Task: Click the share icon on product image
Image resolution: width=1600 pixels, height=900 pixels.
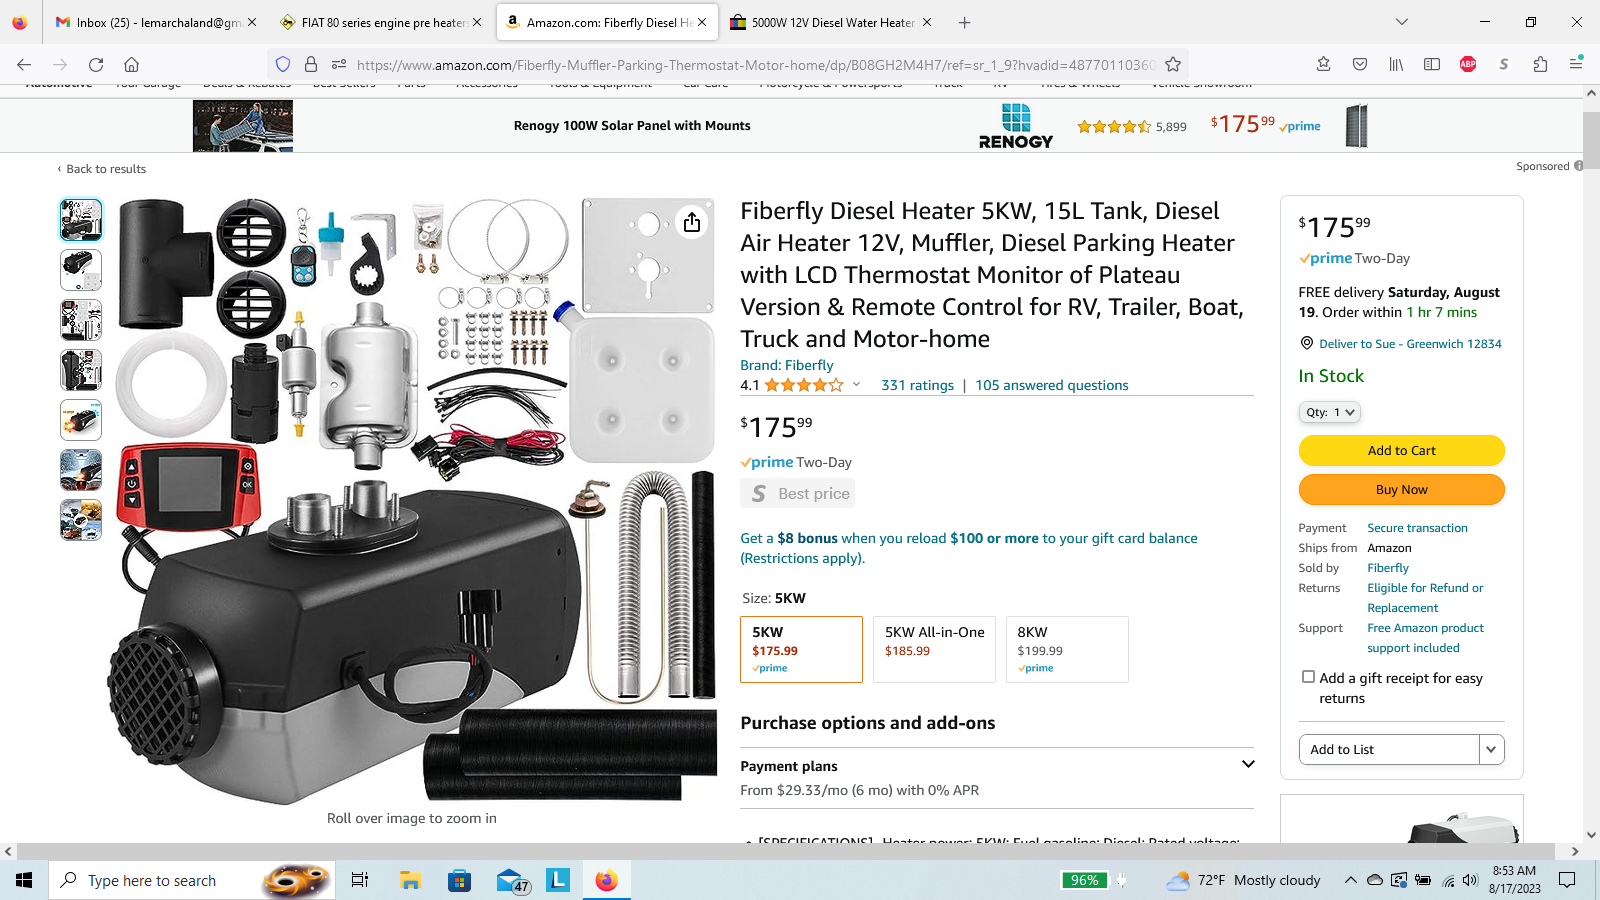Action: [692, 222]
